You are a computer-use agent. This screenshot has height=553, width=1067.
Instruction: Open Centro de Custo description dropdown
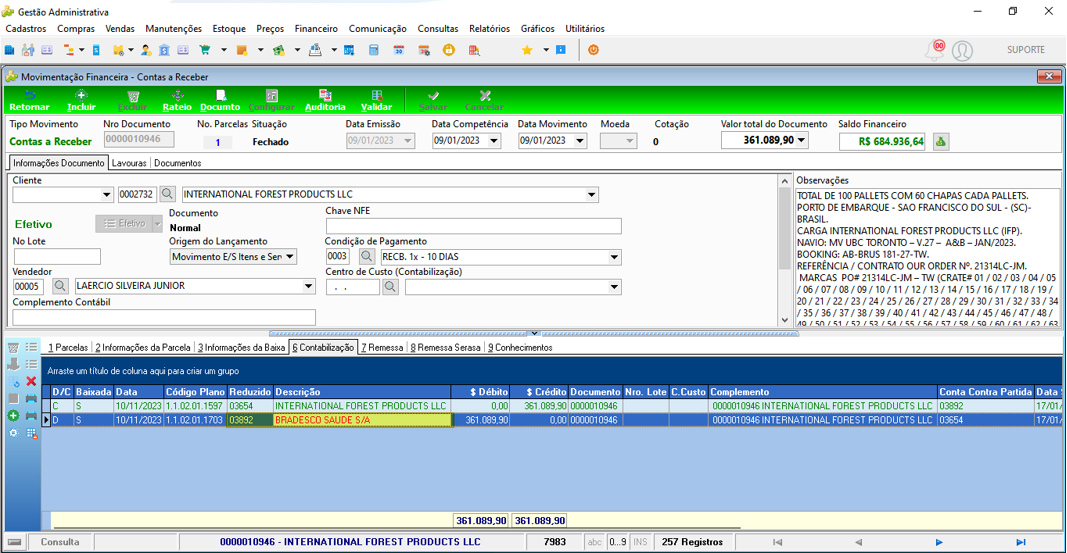(x=614, y=287)
